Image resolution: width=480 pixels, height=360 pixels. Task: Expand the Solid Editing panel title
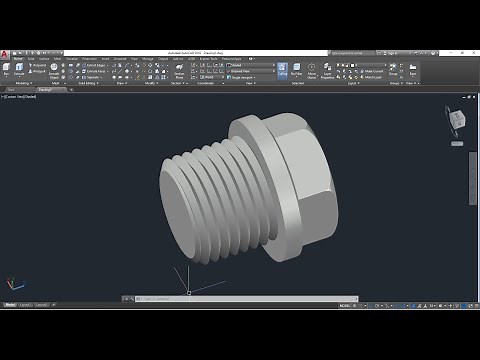coord(88,83)
